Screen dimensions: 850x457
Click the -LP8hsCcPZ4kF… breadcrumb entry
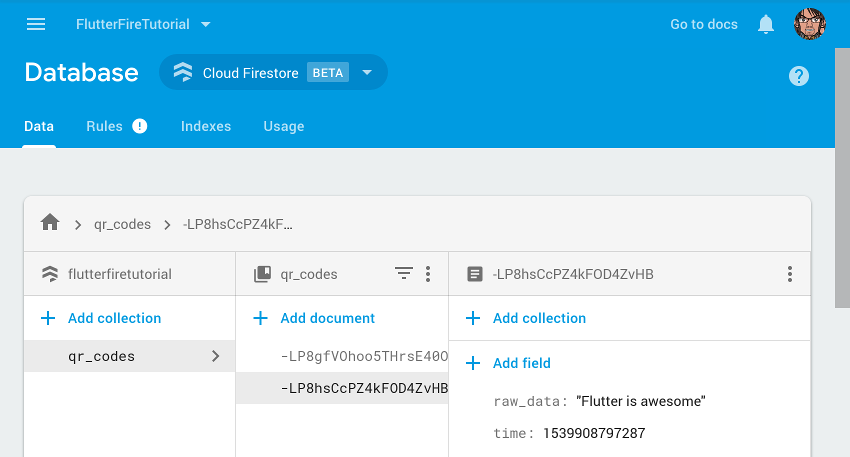pos(238,224)
